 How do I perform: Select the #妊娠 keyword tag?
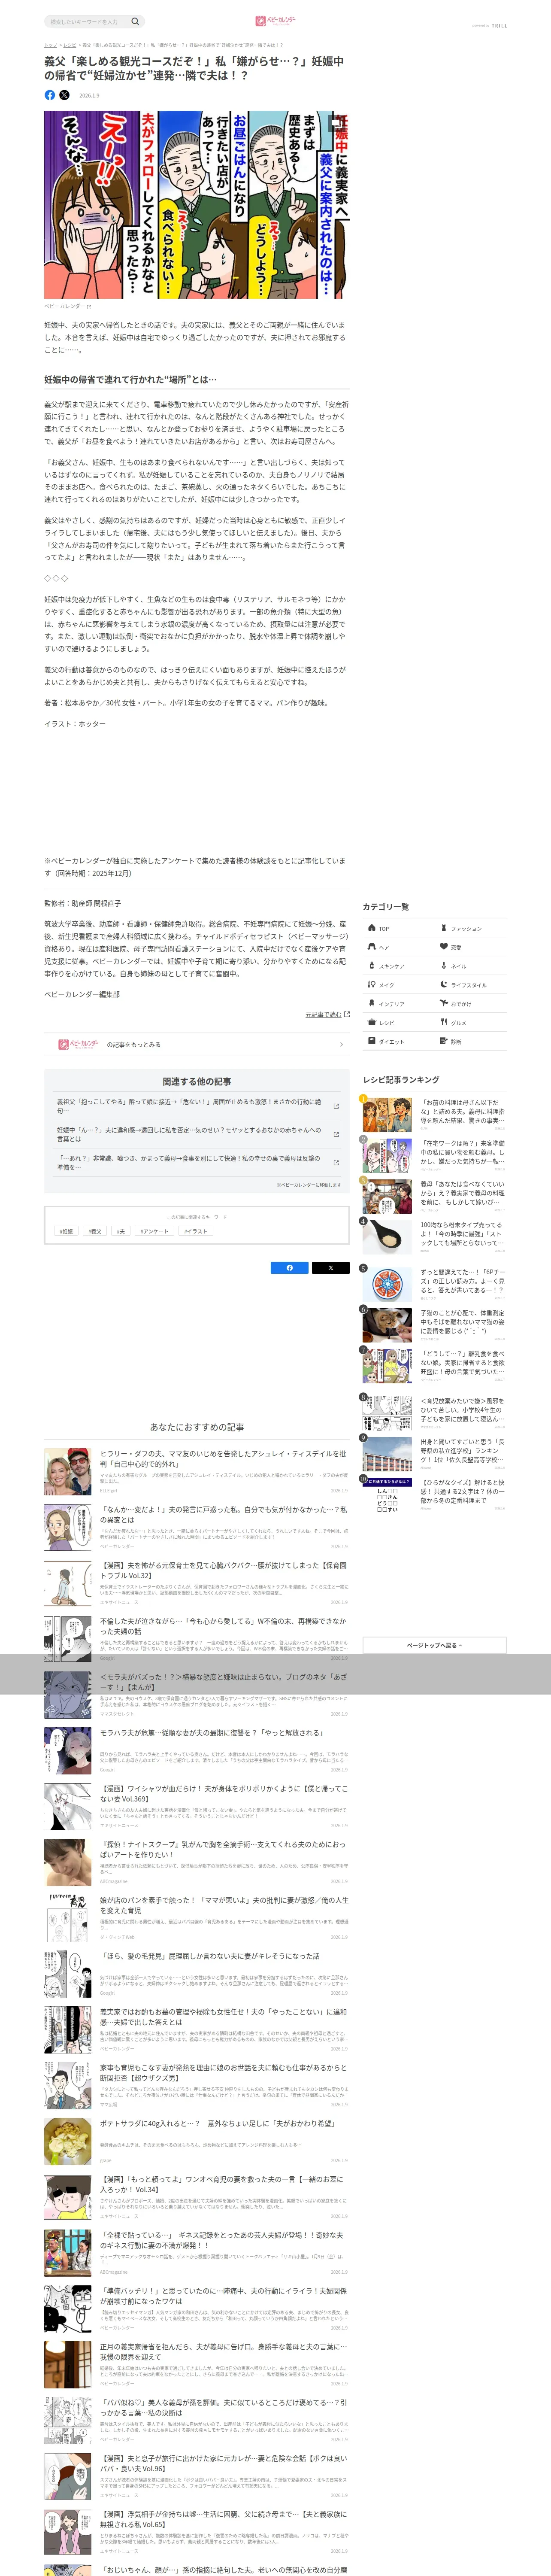[67, 1231]
